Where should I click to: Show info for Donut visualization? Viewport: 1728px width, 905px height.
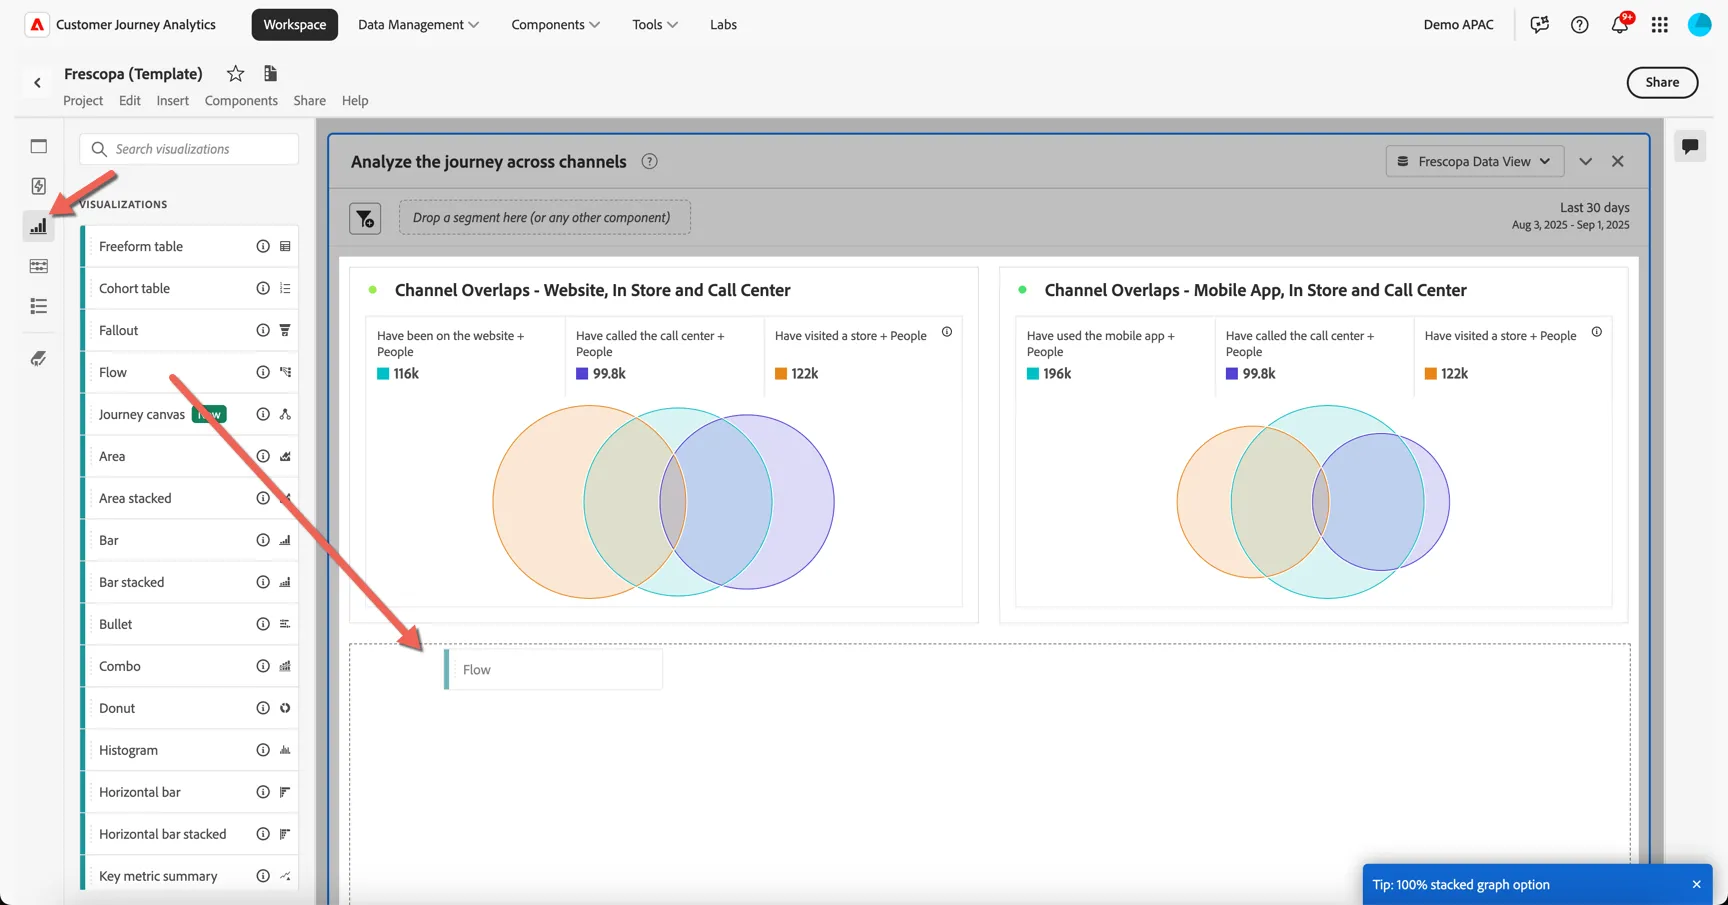[x=263, y=708]
